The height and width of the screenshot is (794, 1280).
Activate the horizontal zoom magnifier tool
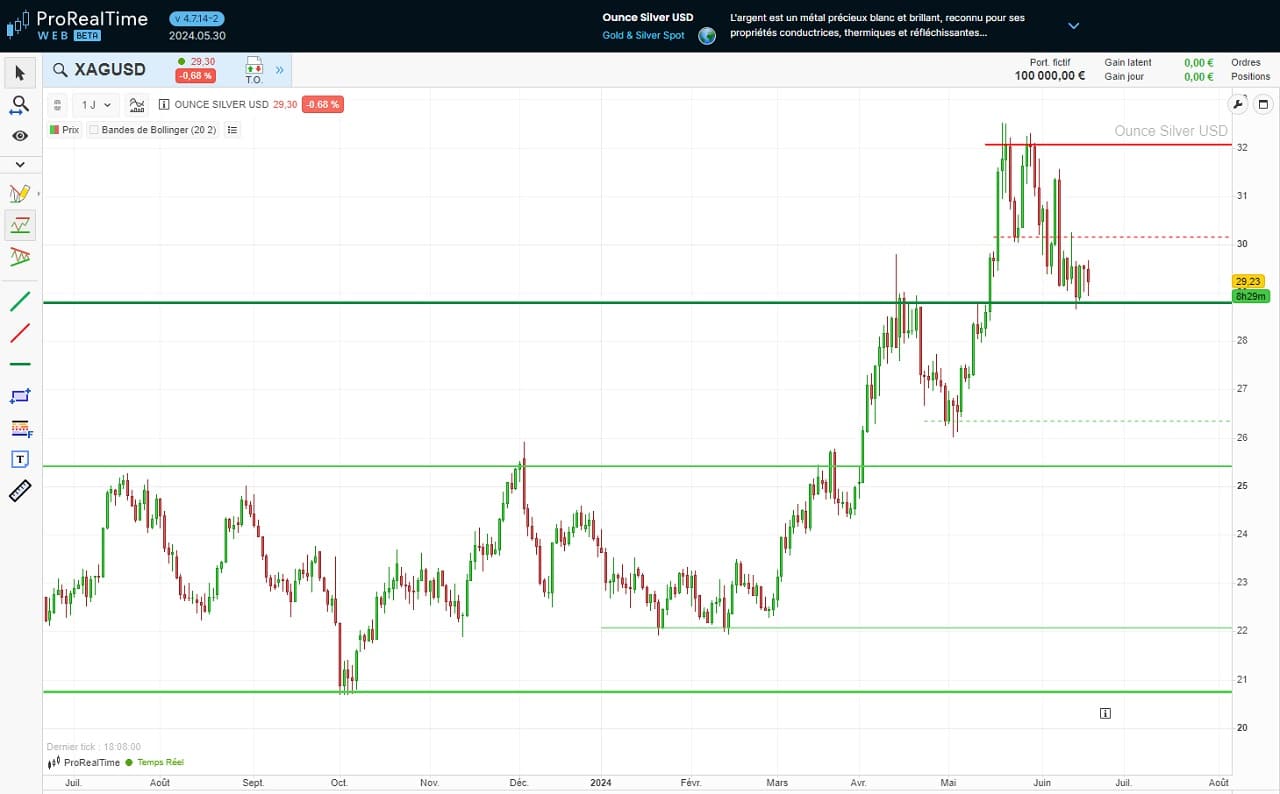point(20,105)
